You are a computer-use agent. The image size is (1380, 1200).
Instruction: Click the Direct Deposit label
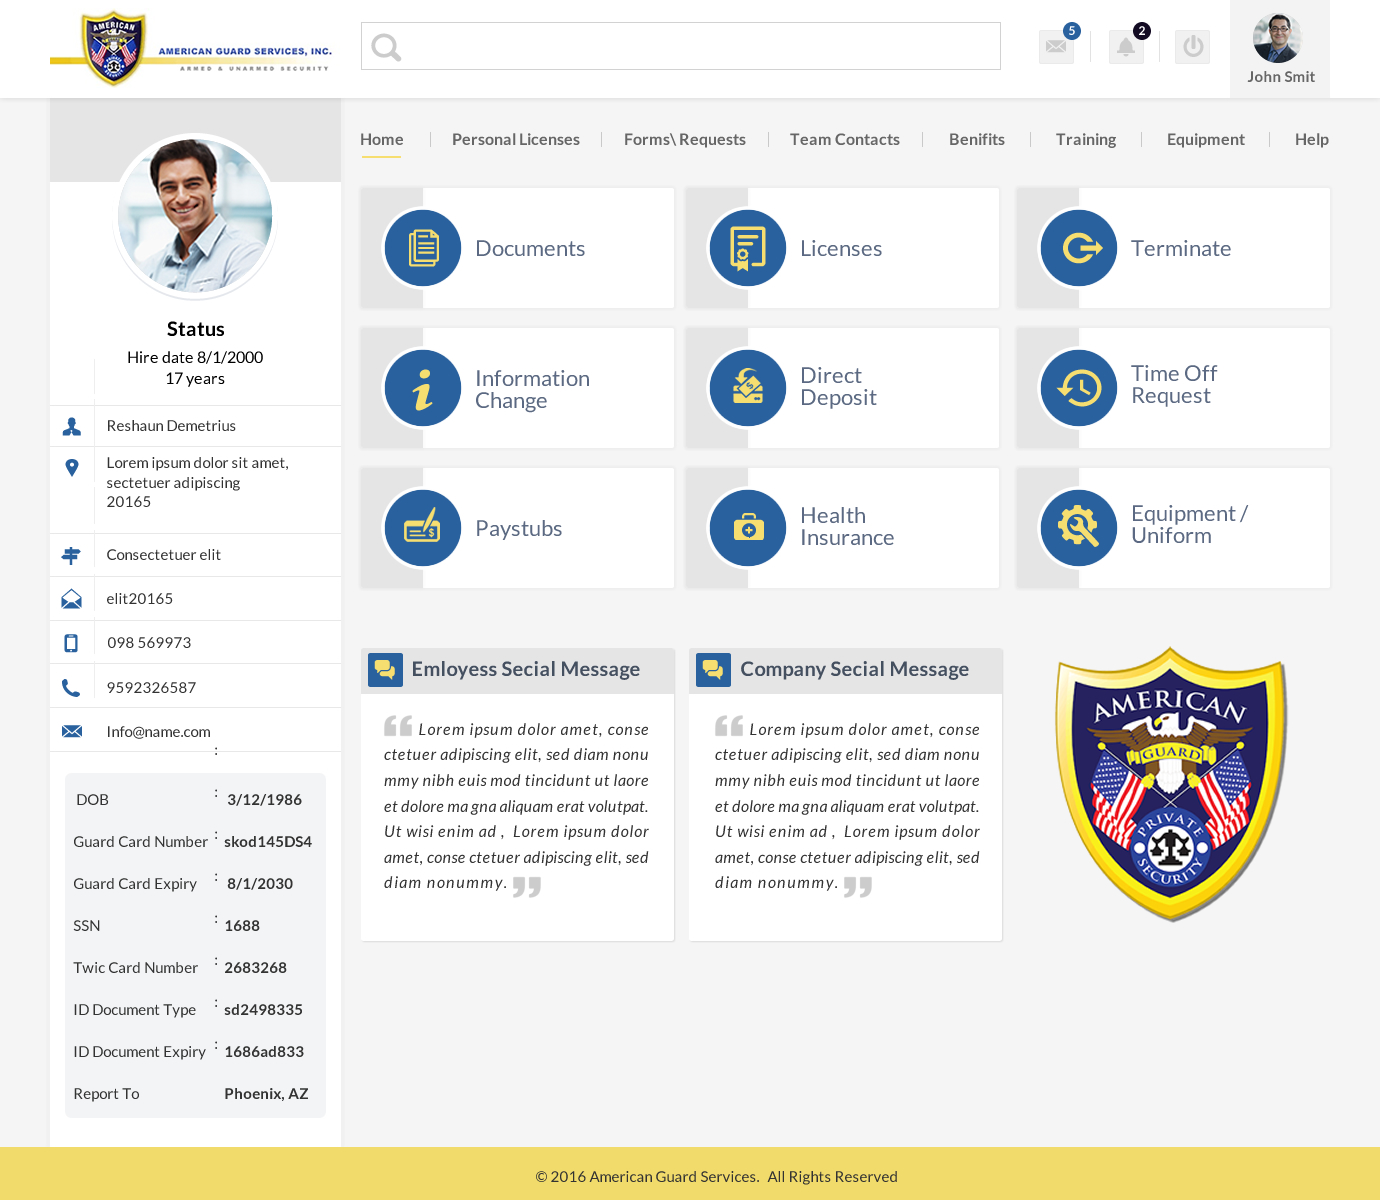tap(838, 387)
